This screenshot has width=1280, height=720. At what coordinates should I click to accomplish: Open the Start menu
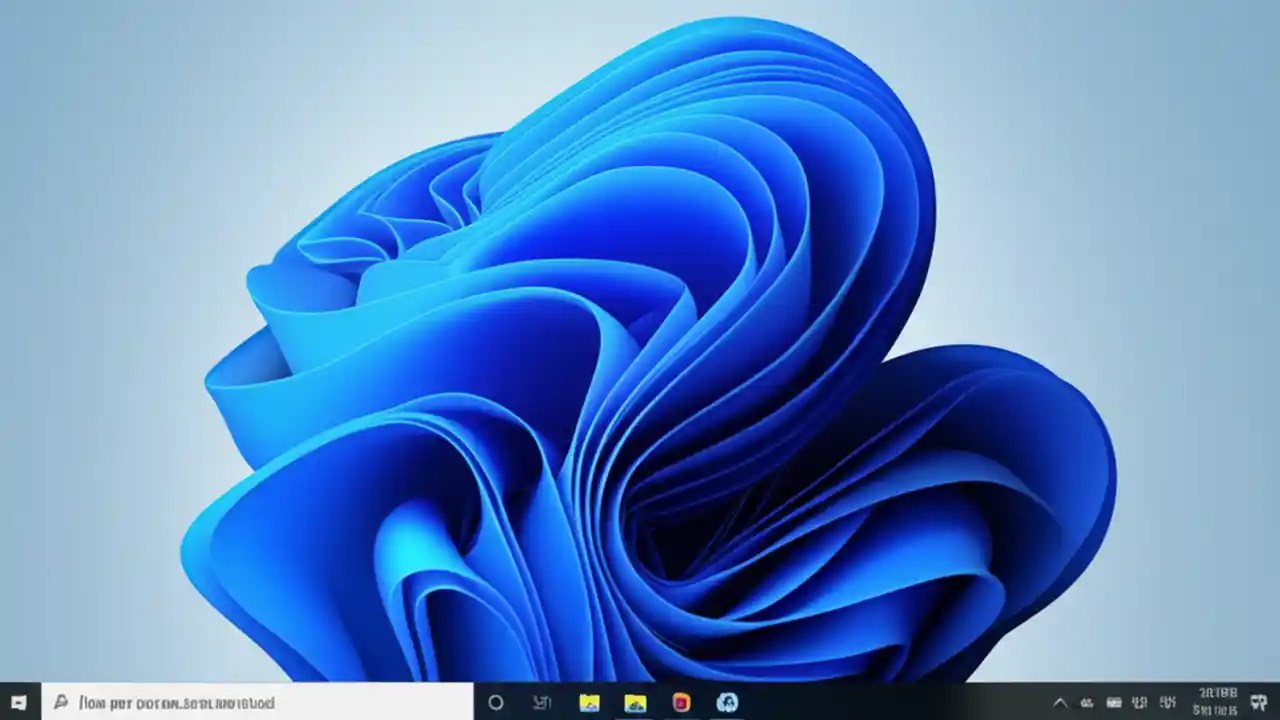[x=16, y=704]
